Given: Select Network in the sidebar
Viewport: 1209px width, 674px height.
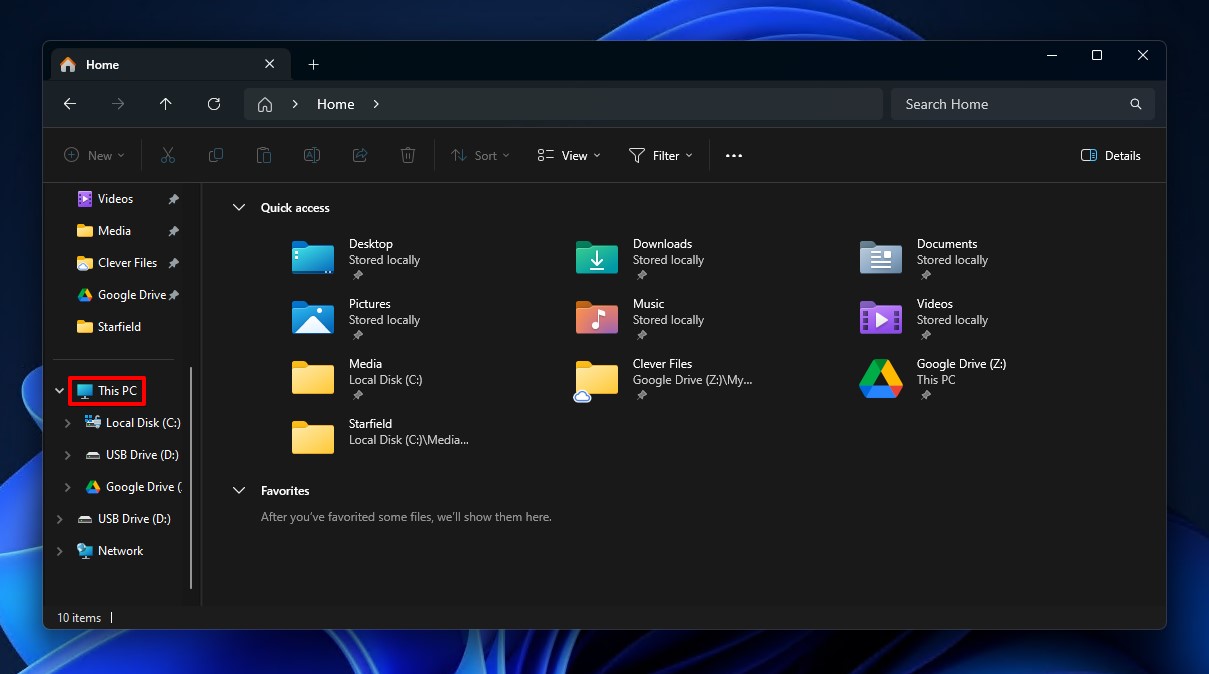Looking at the screenshot, I should 121,550.
